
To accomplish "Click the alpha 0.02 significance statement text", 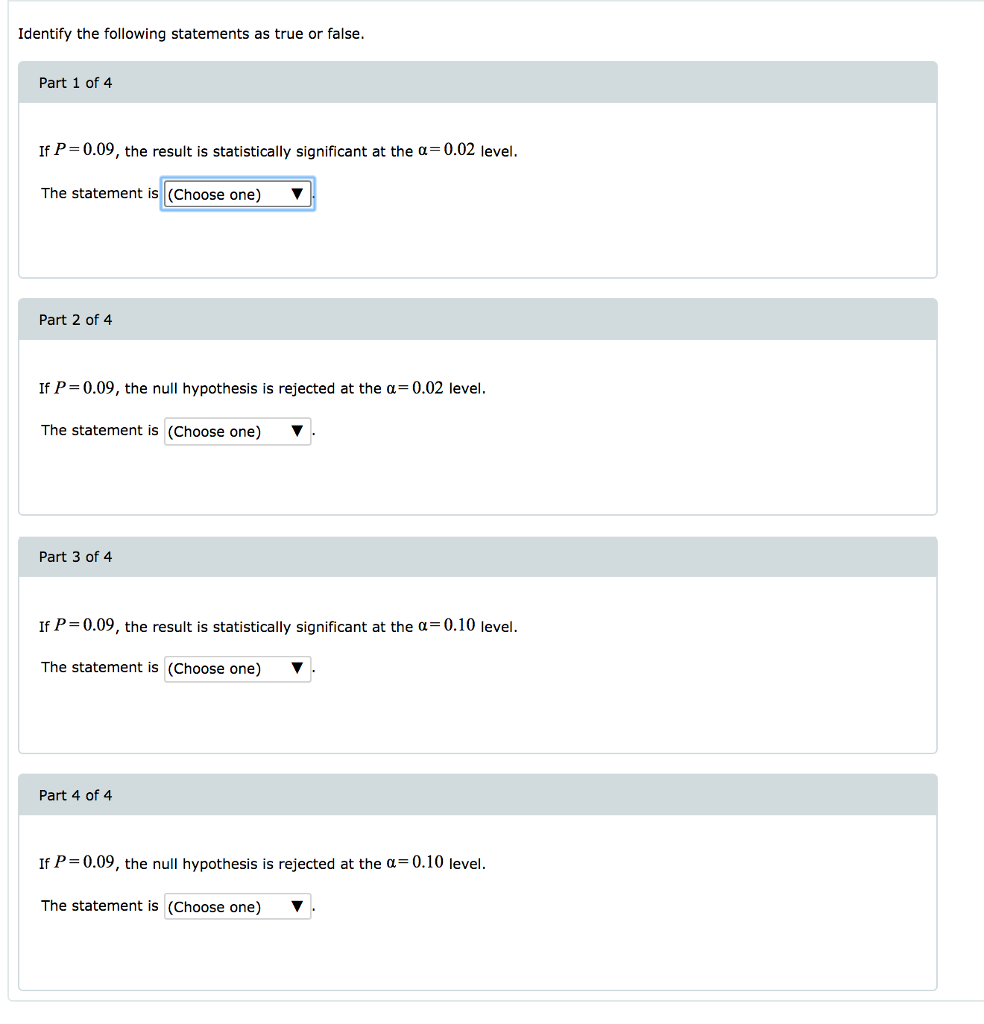I will coord(278,150).
